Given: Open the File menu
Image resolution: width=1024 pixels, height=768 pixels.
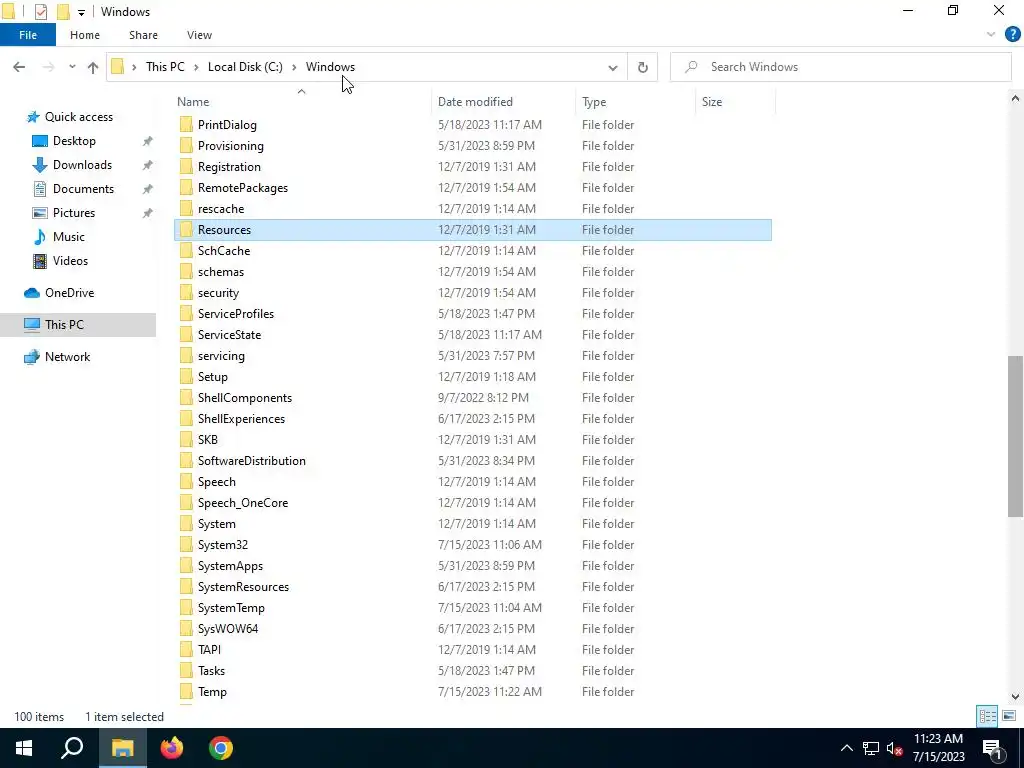Looking at the screenshot, I should pyautogui.click(x=28, y=35).
